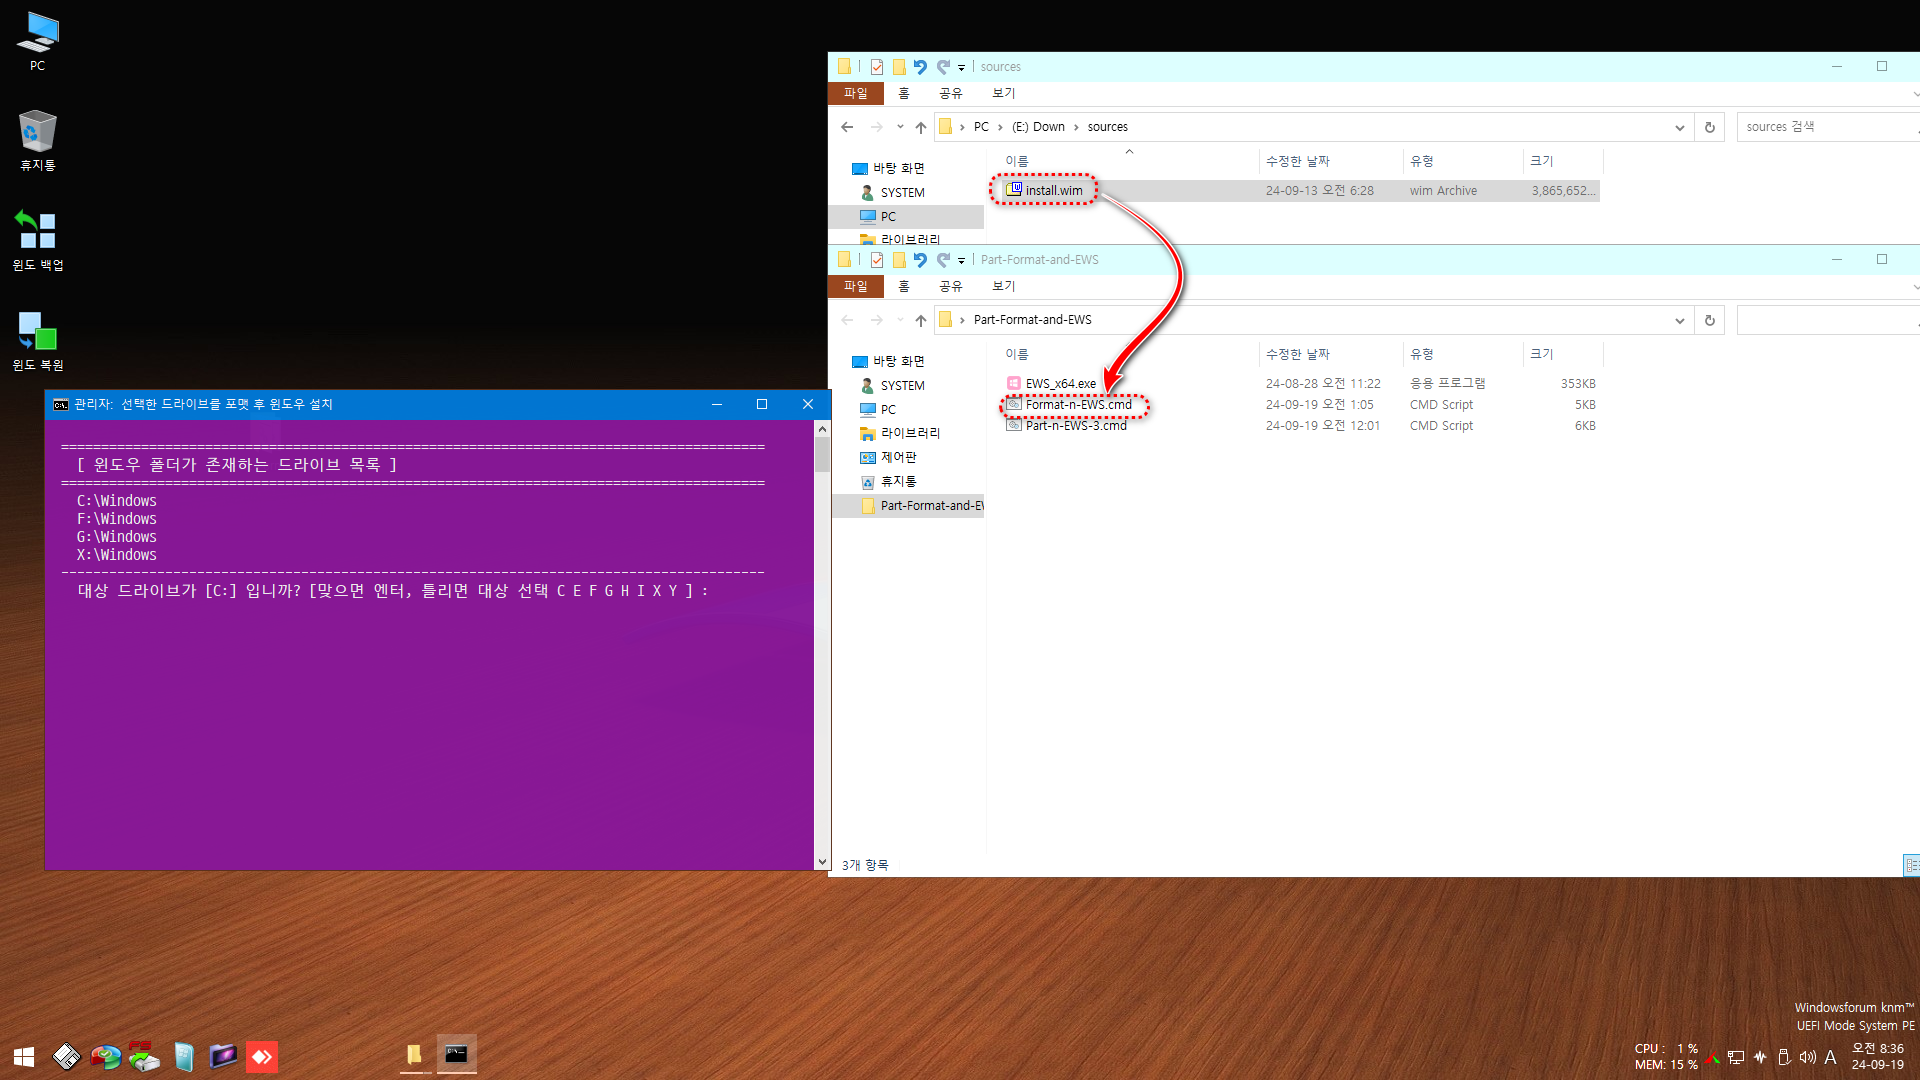Go up one level in Part-Format-and-EWS window
This screenshot has height=1080, width=1920.
pyautogui.click(x=921, y=320)
